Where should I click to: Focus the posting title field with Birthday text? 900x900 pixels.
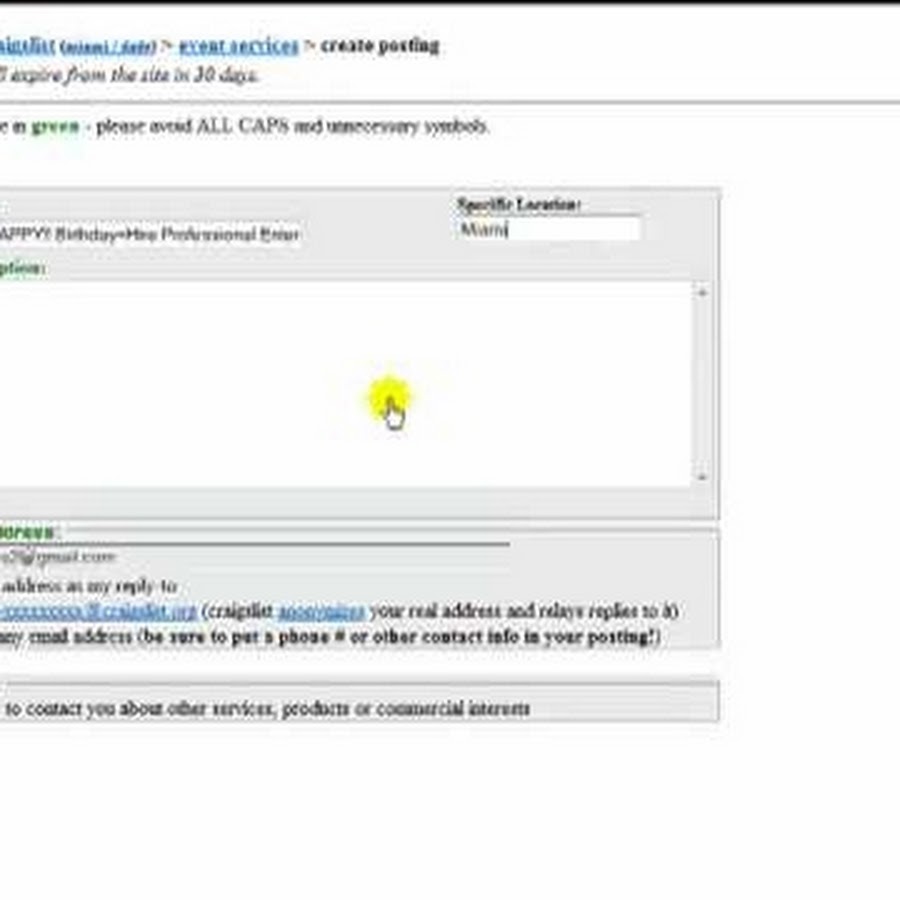[150, 234]
